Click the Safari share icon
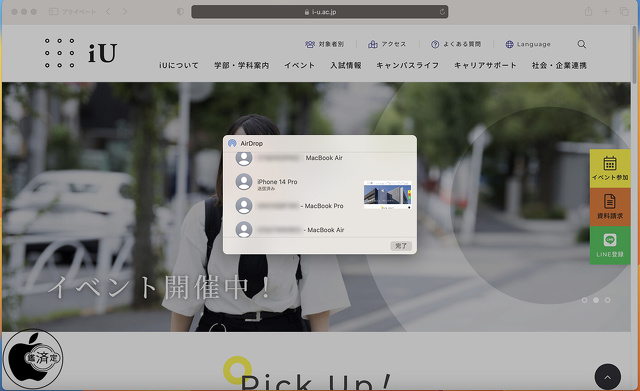The image size is (640, 391). (588, 11)
